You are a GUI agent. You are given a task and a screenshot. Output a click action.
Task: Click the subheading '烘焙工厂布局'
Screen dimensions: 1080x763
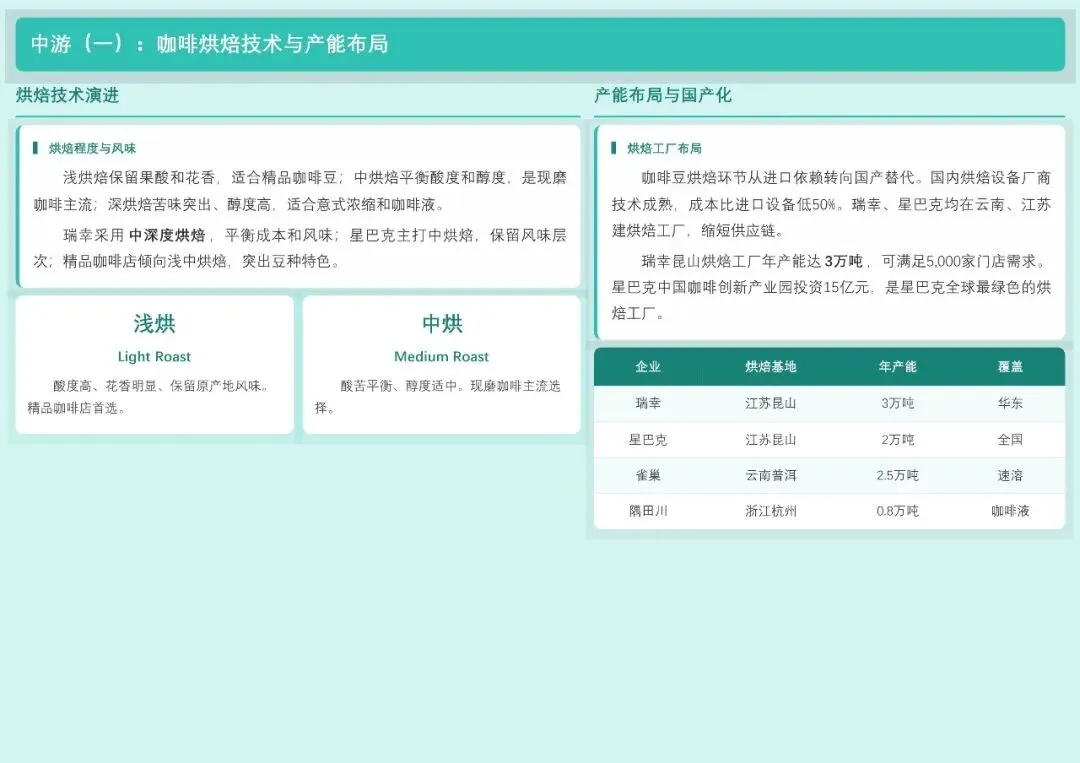664,148
